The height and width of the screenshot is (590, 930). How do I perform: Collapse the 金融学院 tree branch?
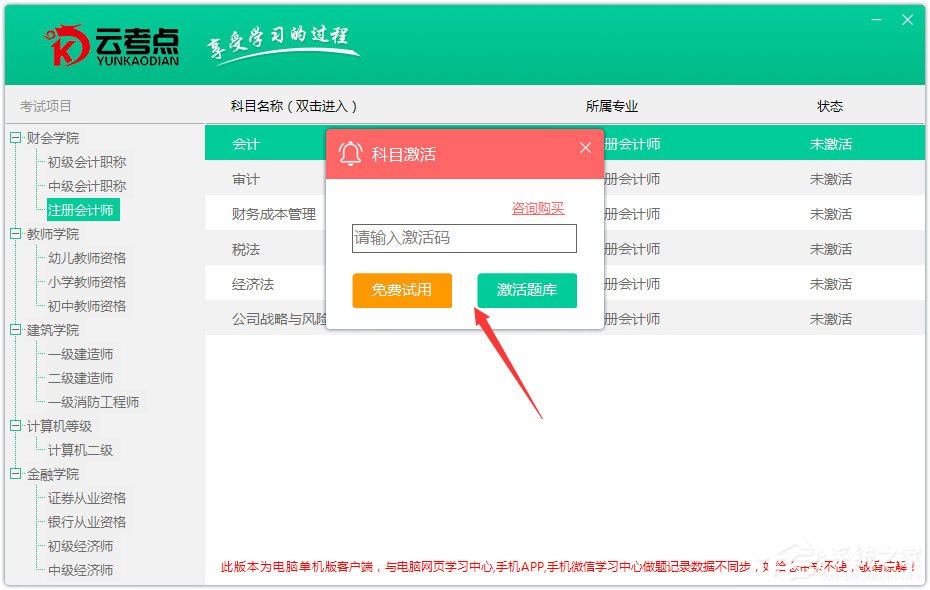point(13,473)
